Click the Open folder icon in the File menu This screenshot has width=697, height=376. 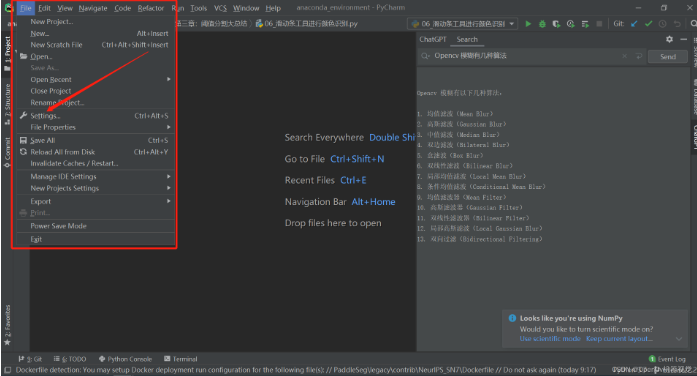coord(24,56)
